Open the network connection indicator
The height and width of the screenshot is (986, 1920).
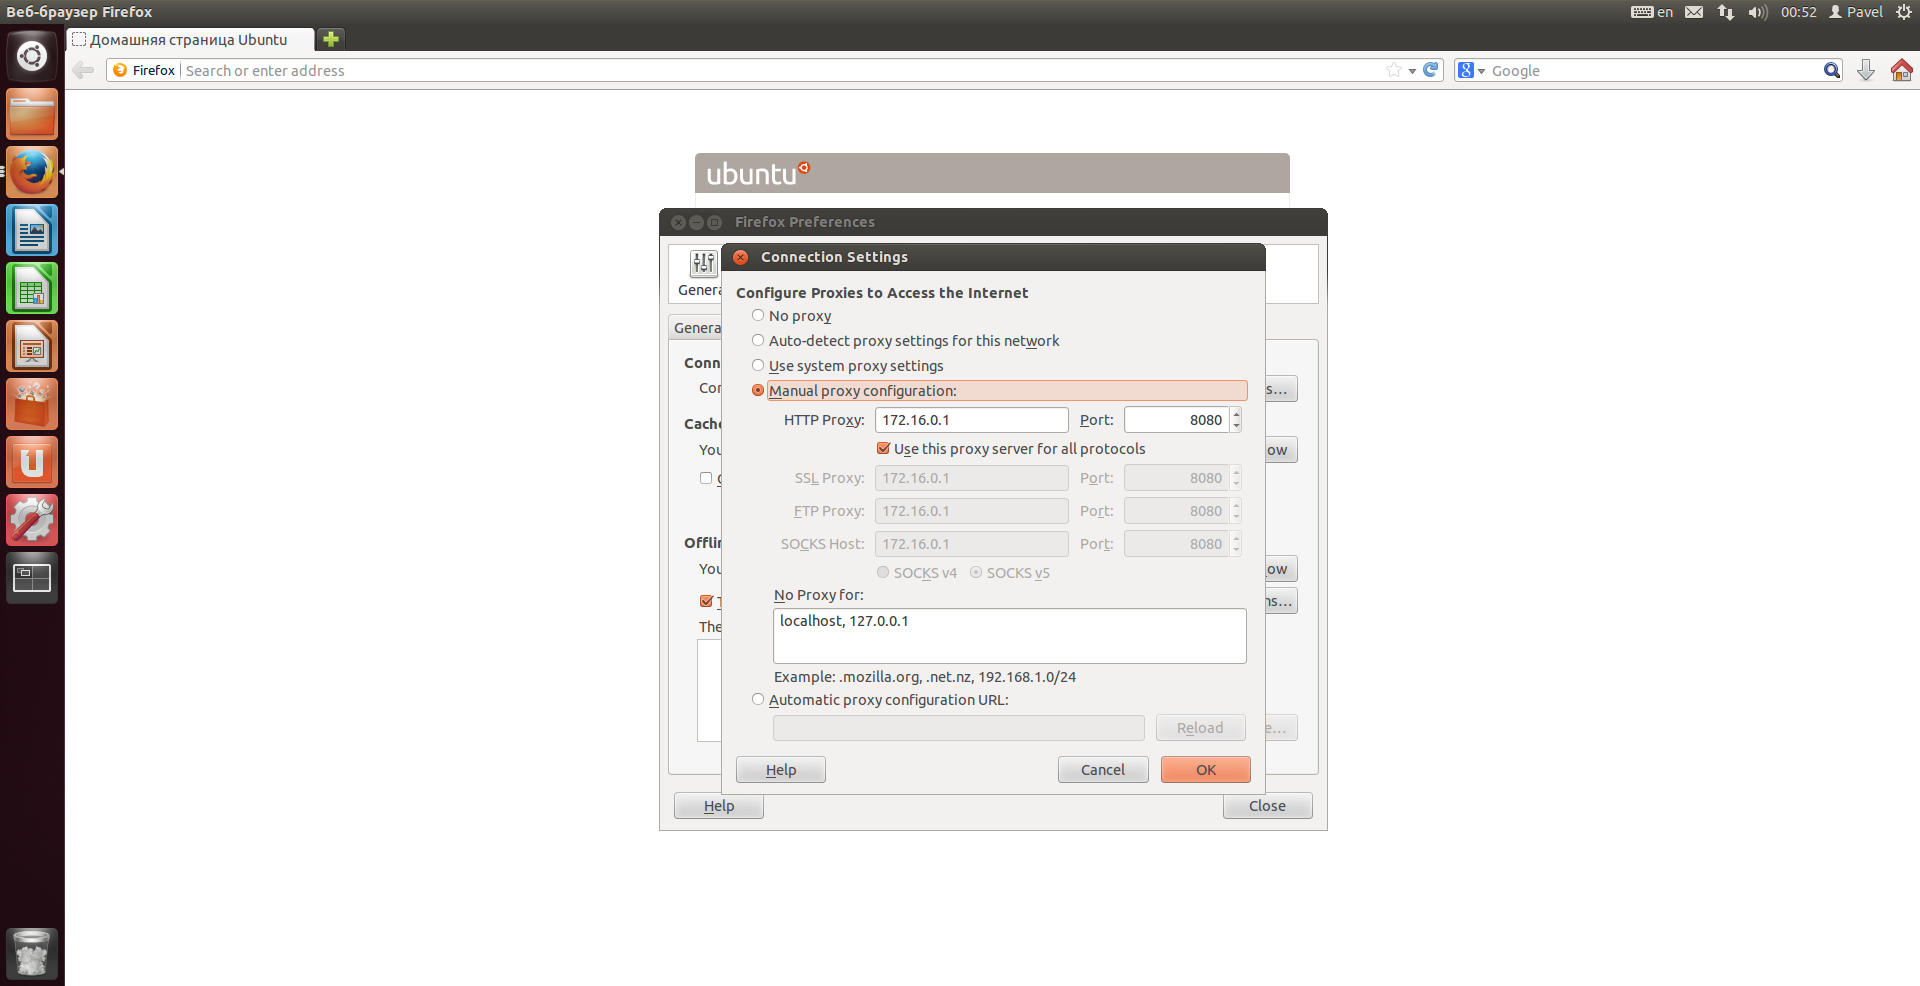tap(1726, 12)
